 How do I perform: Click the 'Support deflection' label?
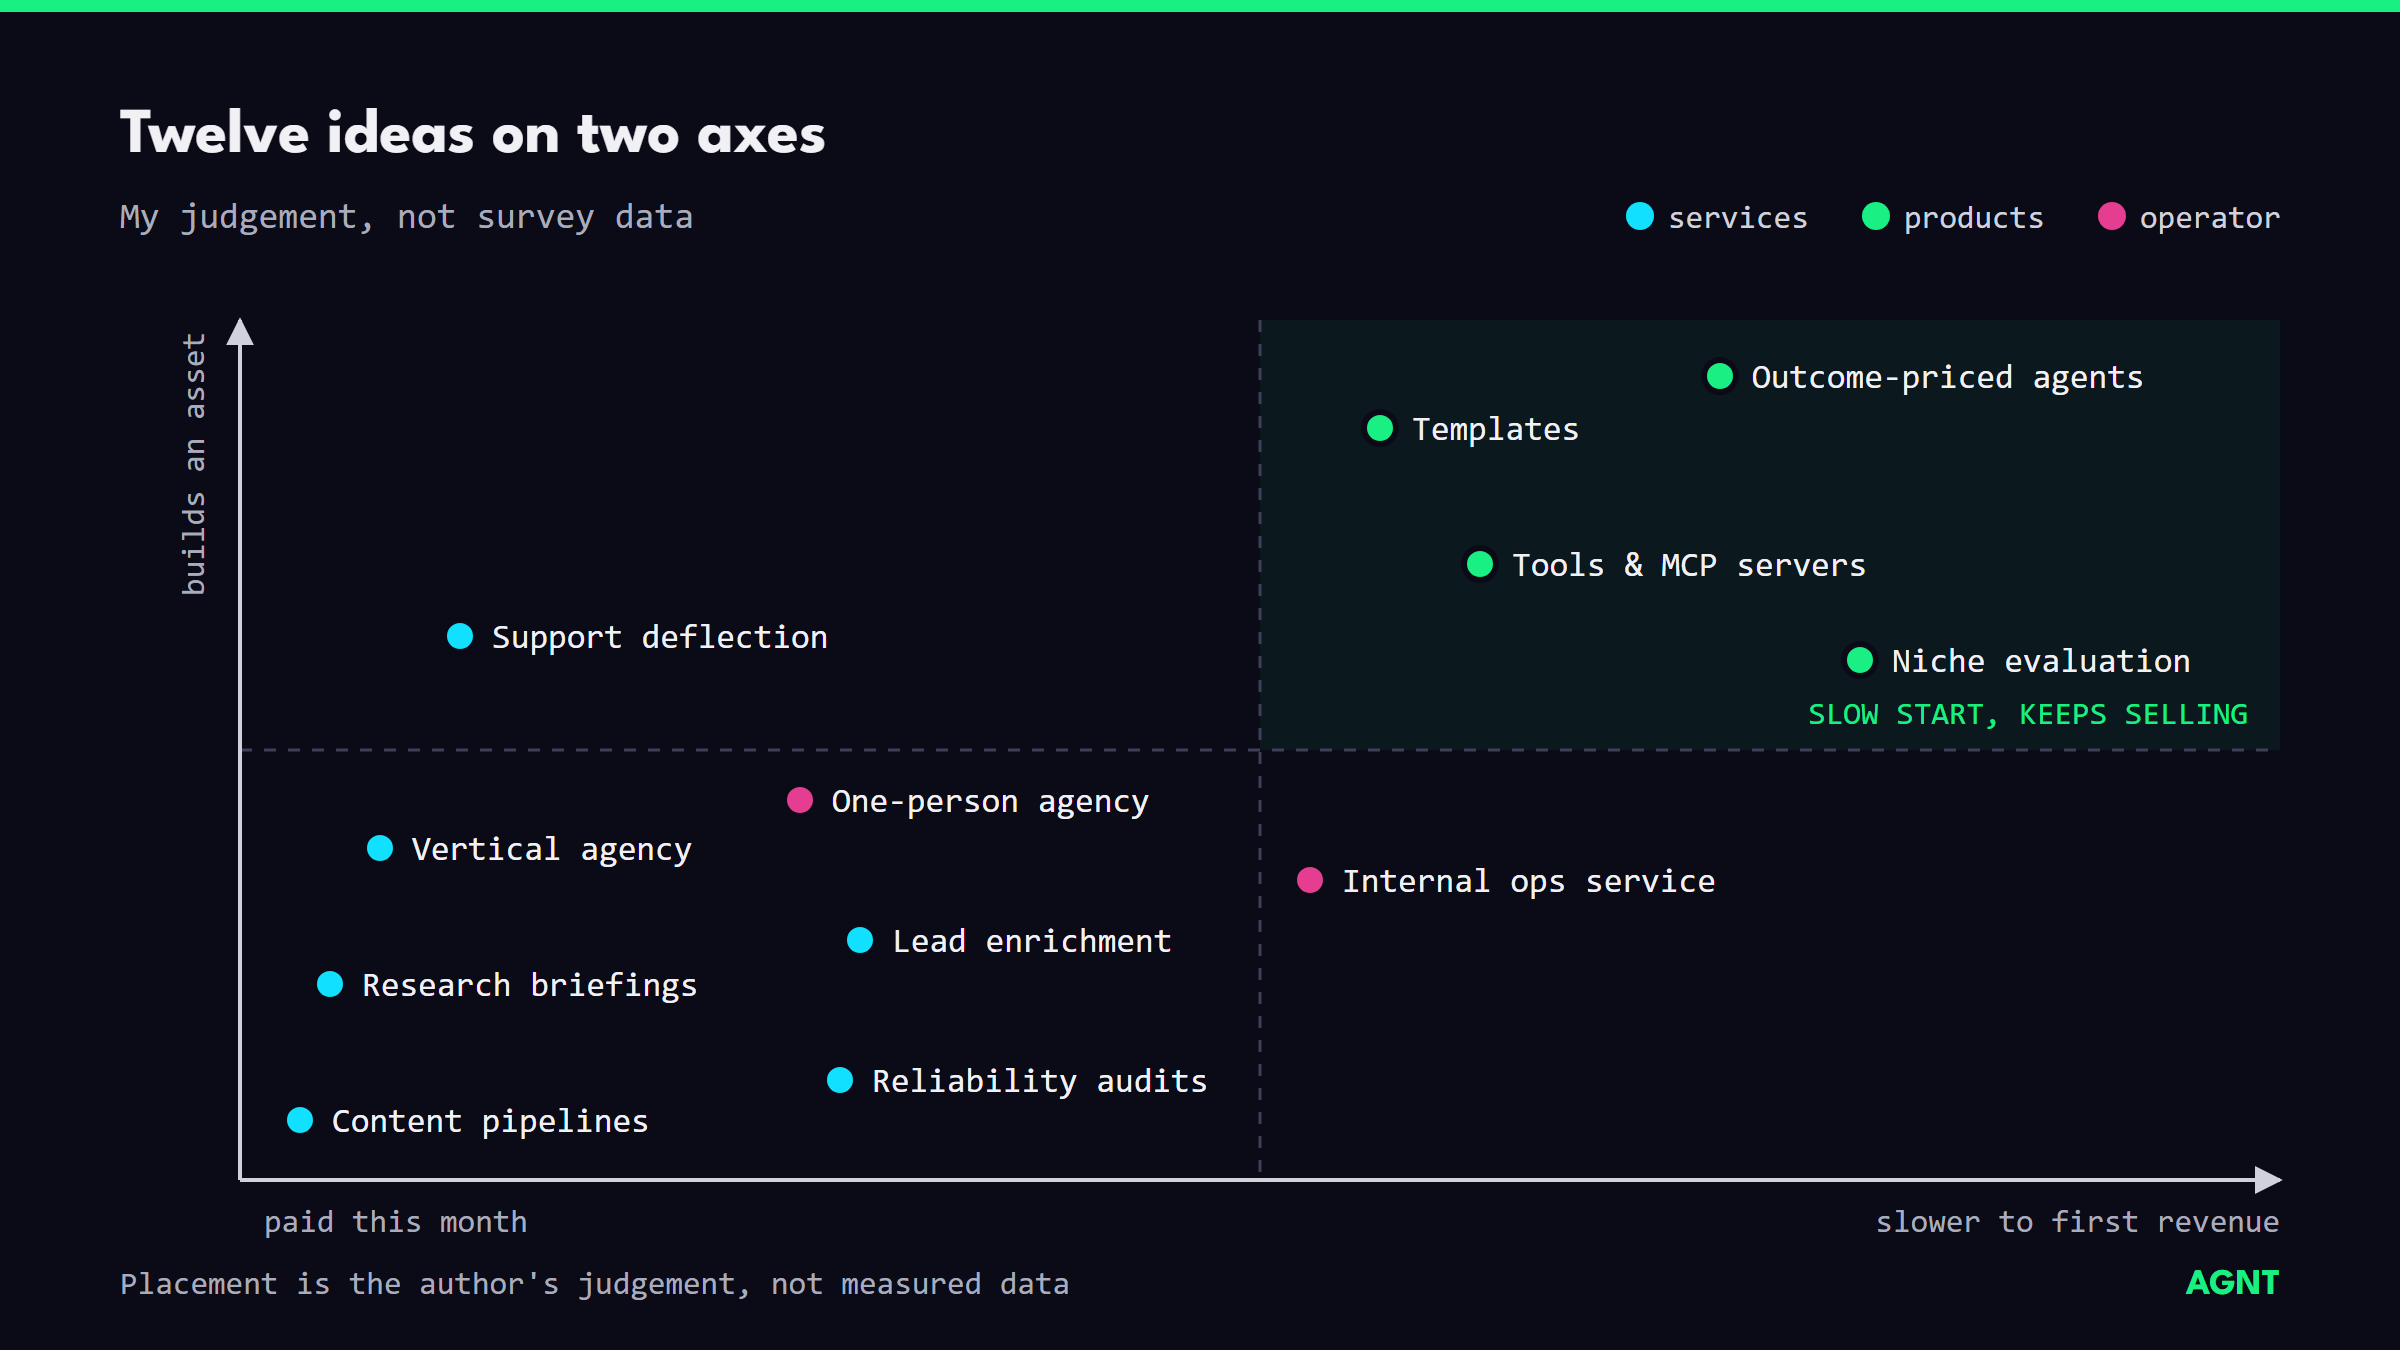pos(660,638)
